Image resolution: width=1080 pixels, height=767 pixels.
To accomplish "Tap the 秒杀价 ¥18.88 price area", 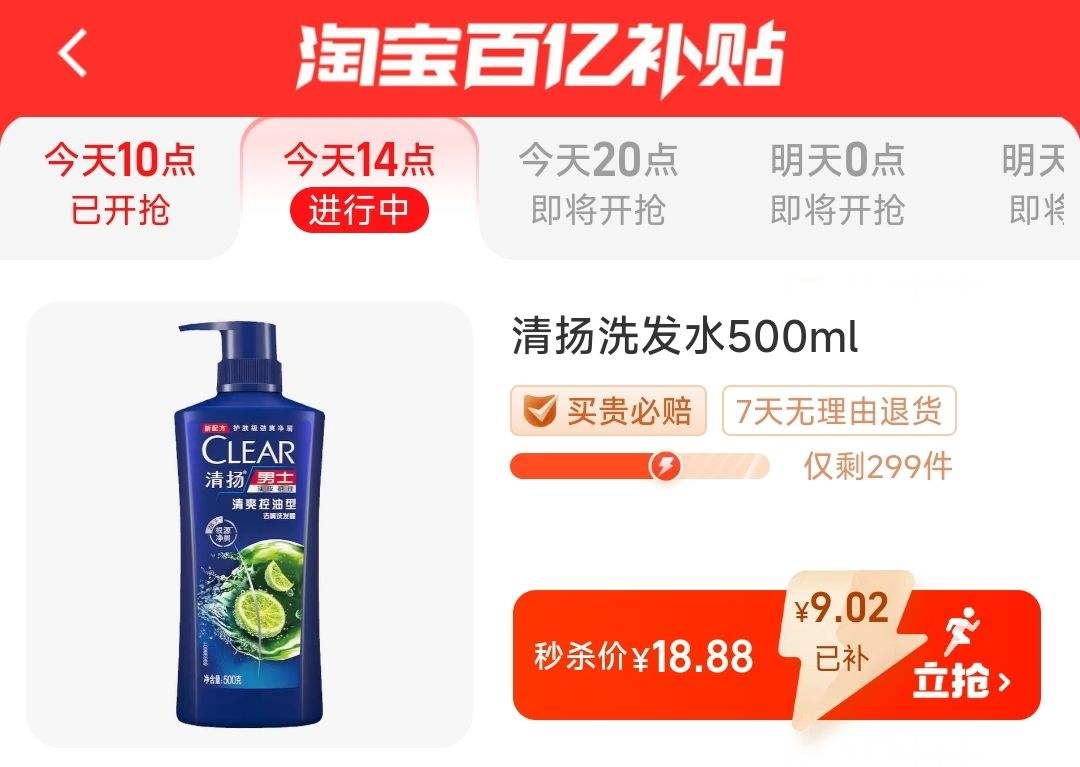I will point(643,655).
